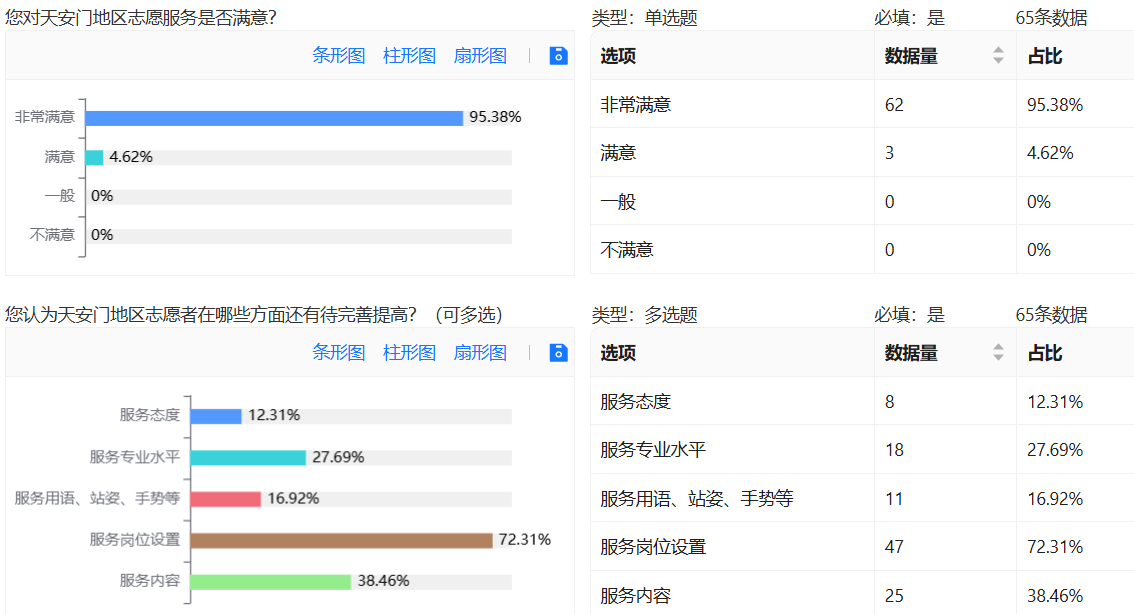Sort improvement table by 数据量
The image size is (1134, 614).
pos(997,353)
